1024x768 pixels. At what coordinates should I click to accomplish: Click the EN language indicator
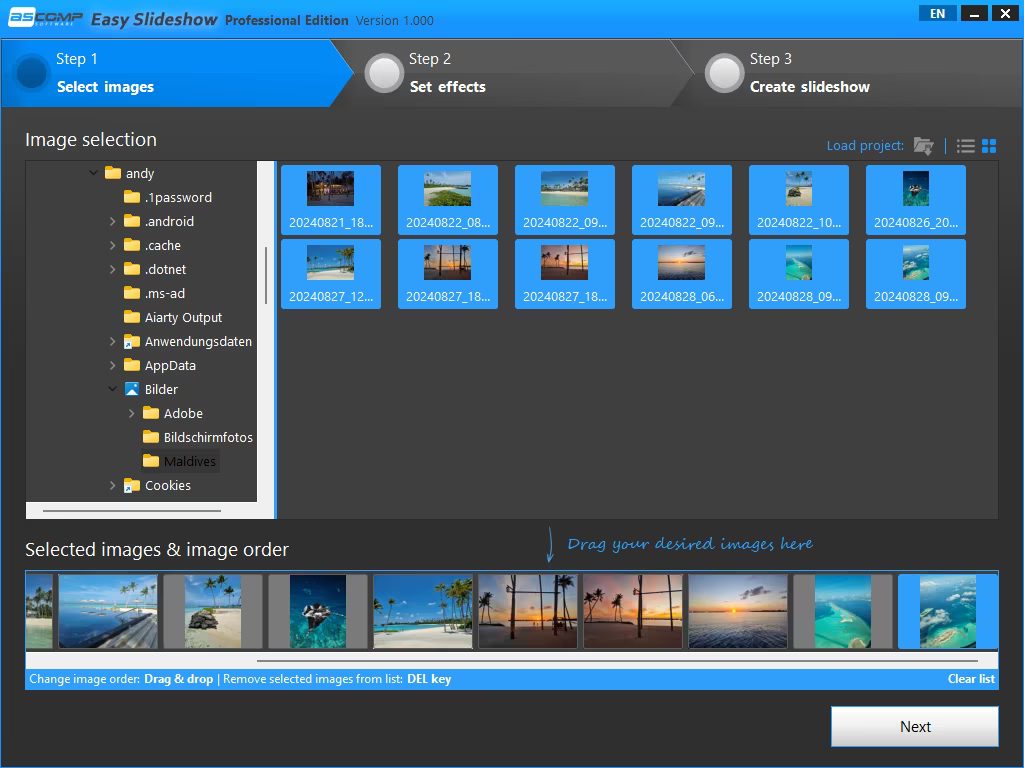click(937, 13)
